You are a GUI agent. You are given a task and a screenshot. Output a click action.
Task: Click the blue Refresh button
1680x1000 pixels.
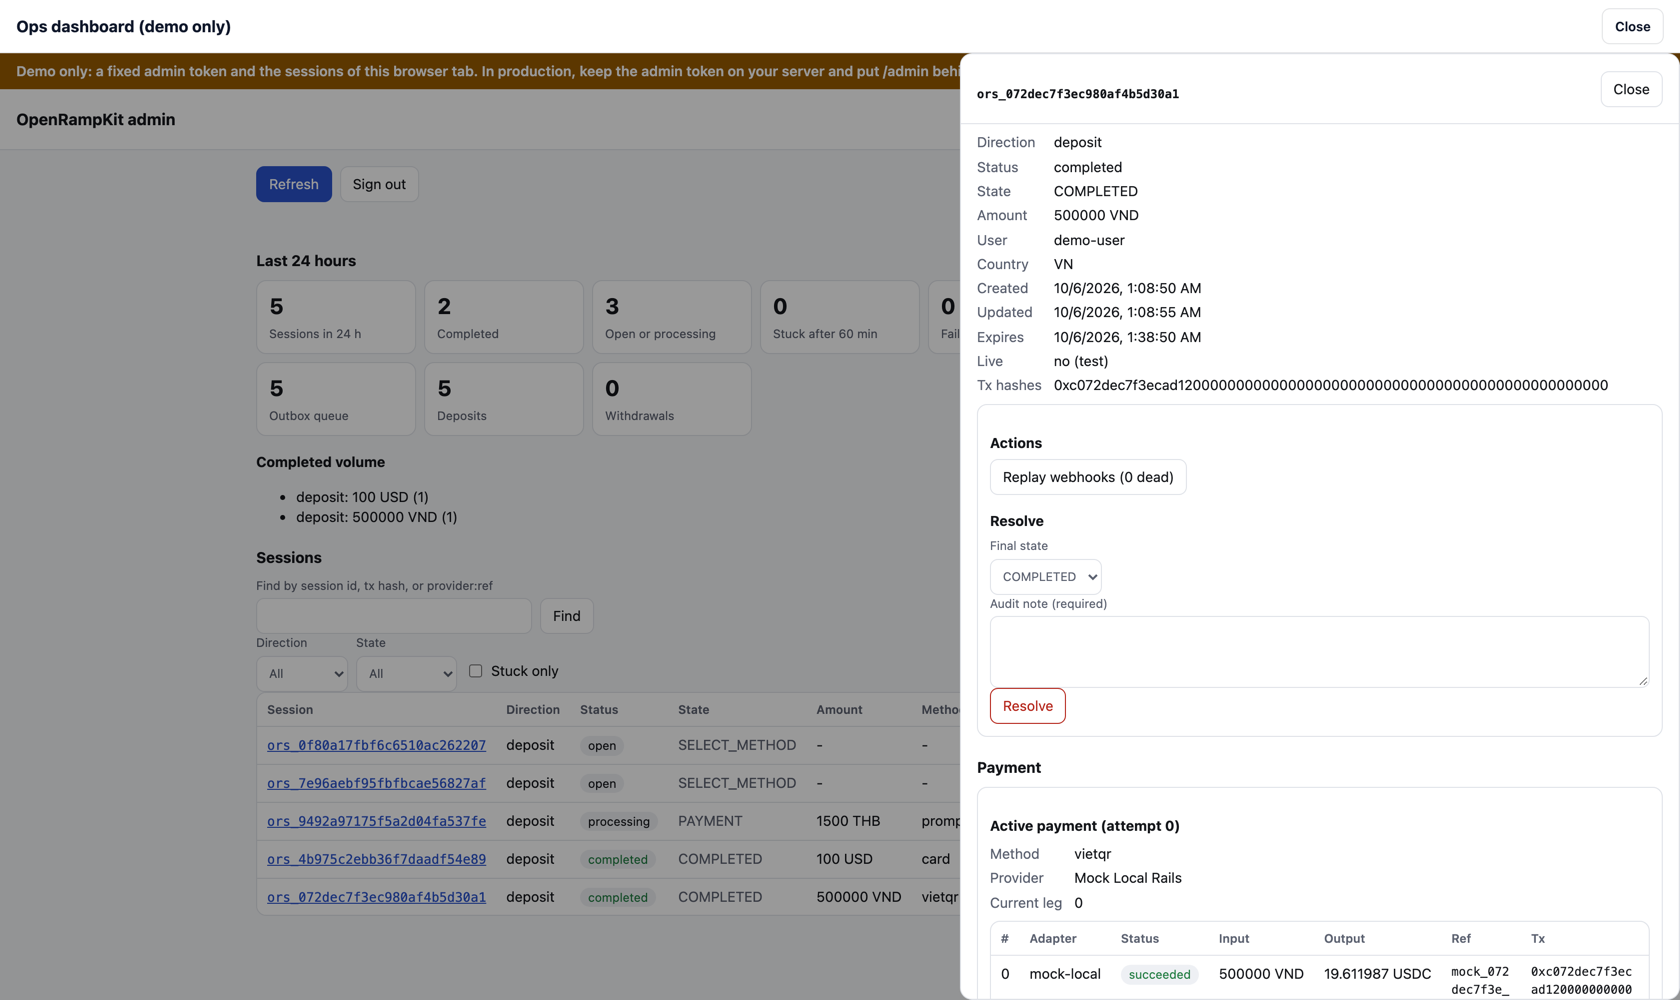pyautogui.click(x=294, y=184)
